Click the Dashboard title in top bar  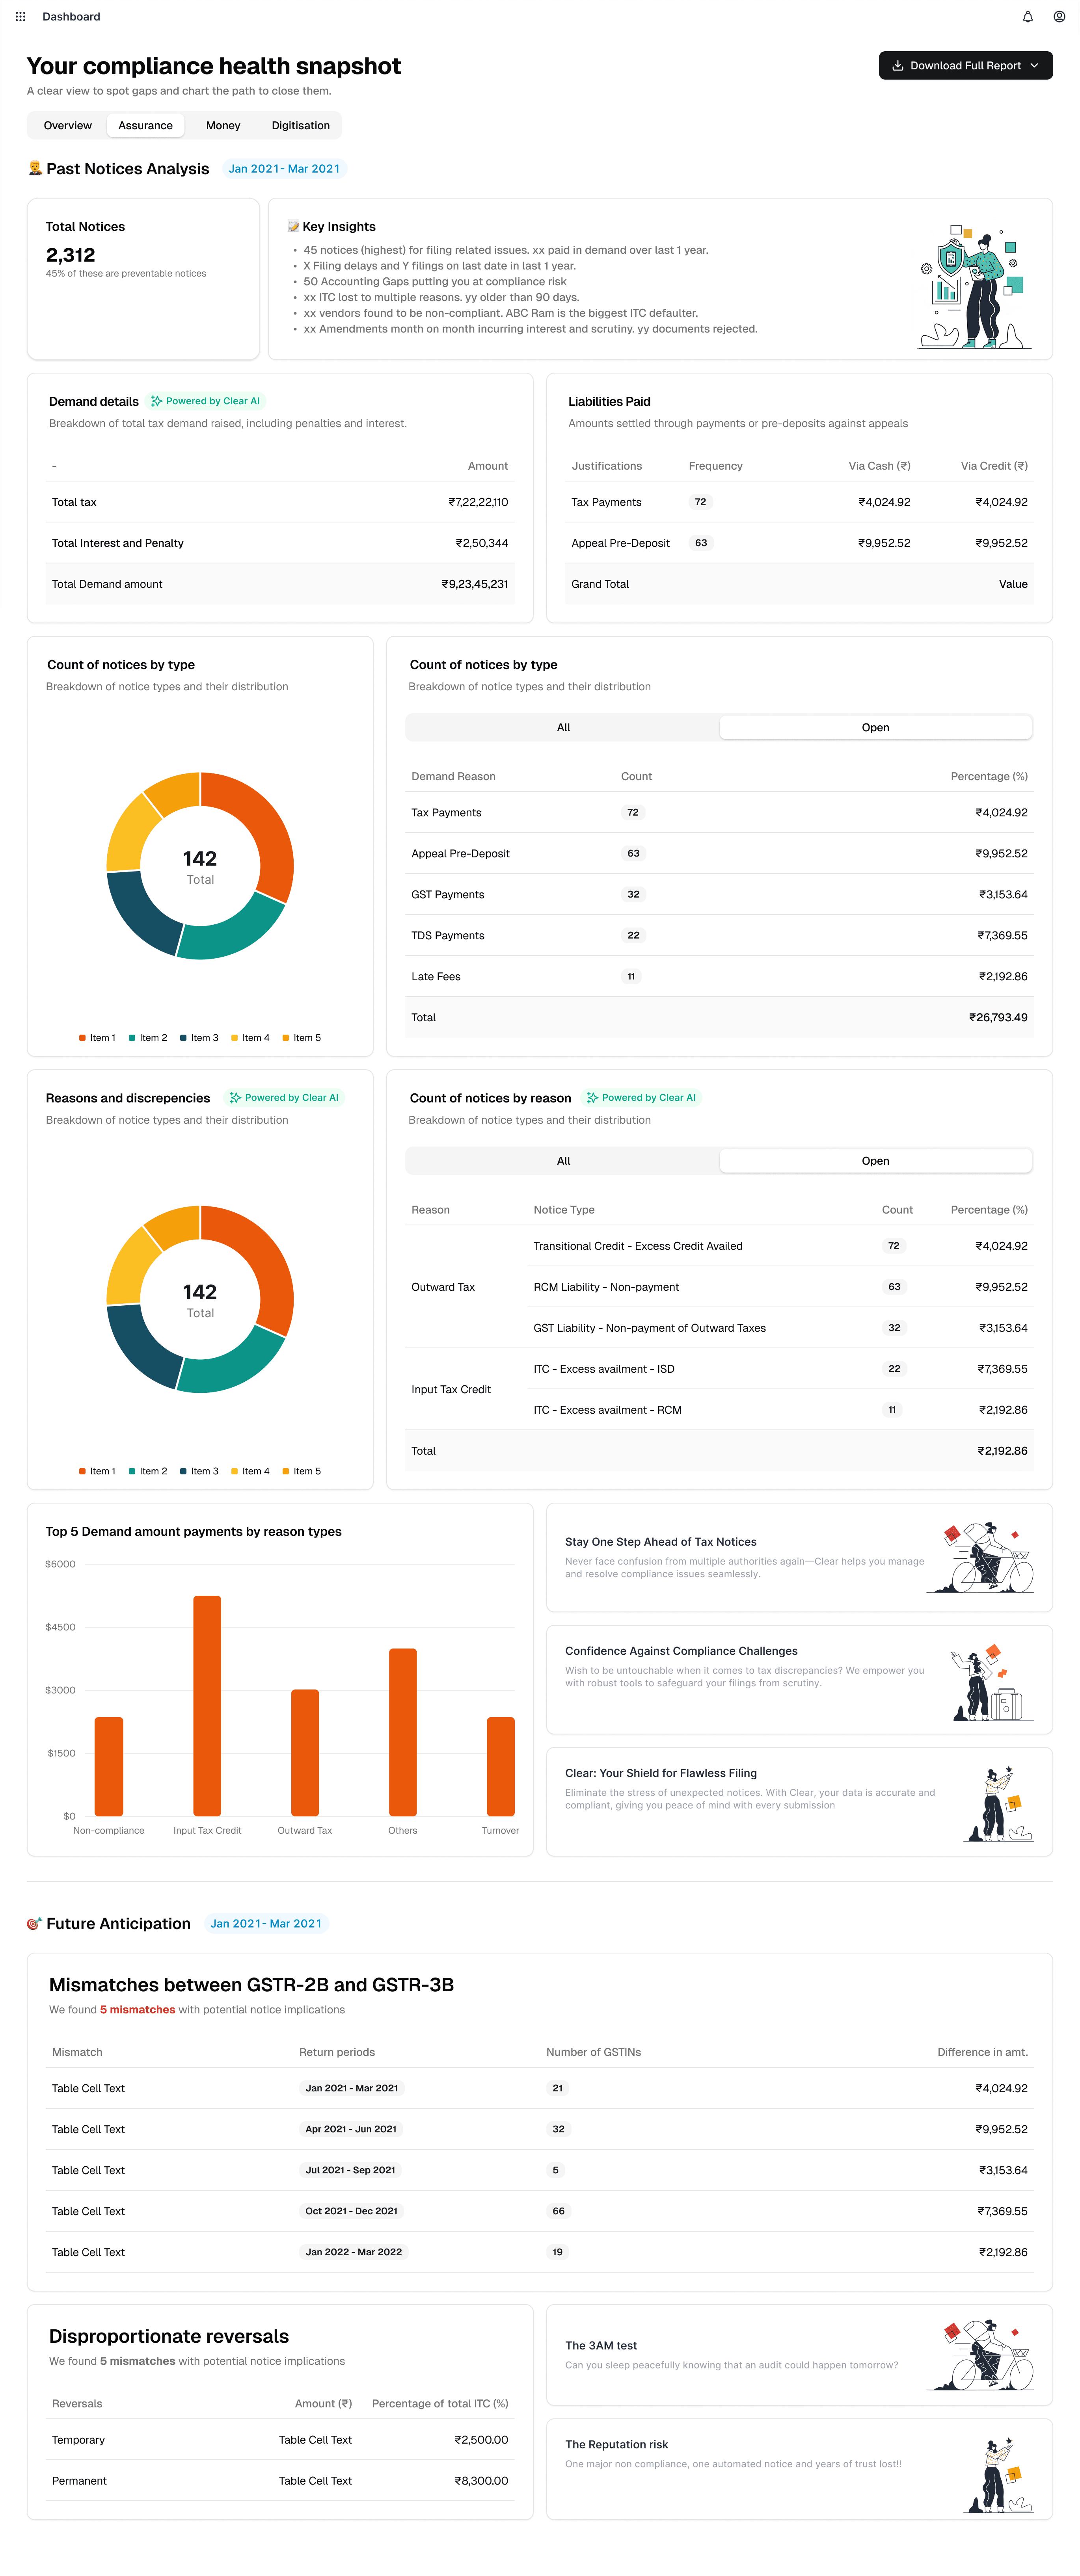(x=71, y=17)
